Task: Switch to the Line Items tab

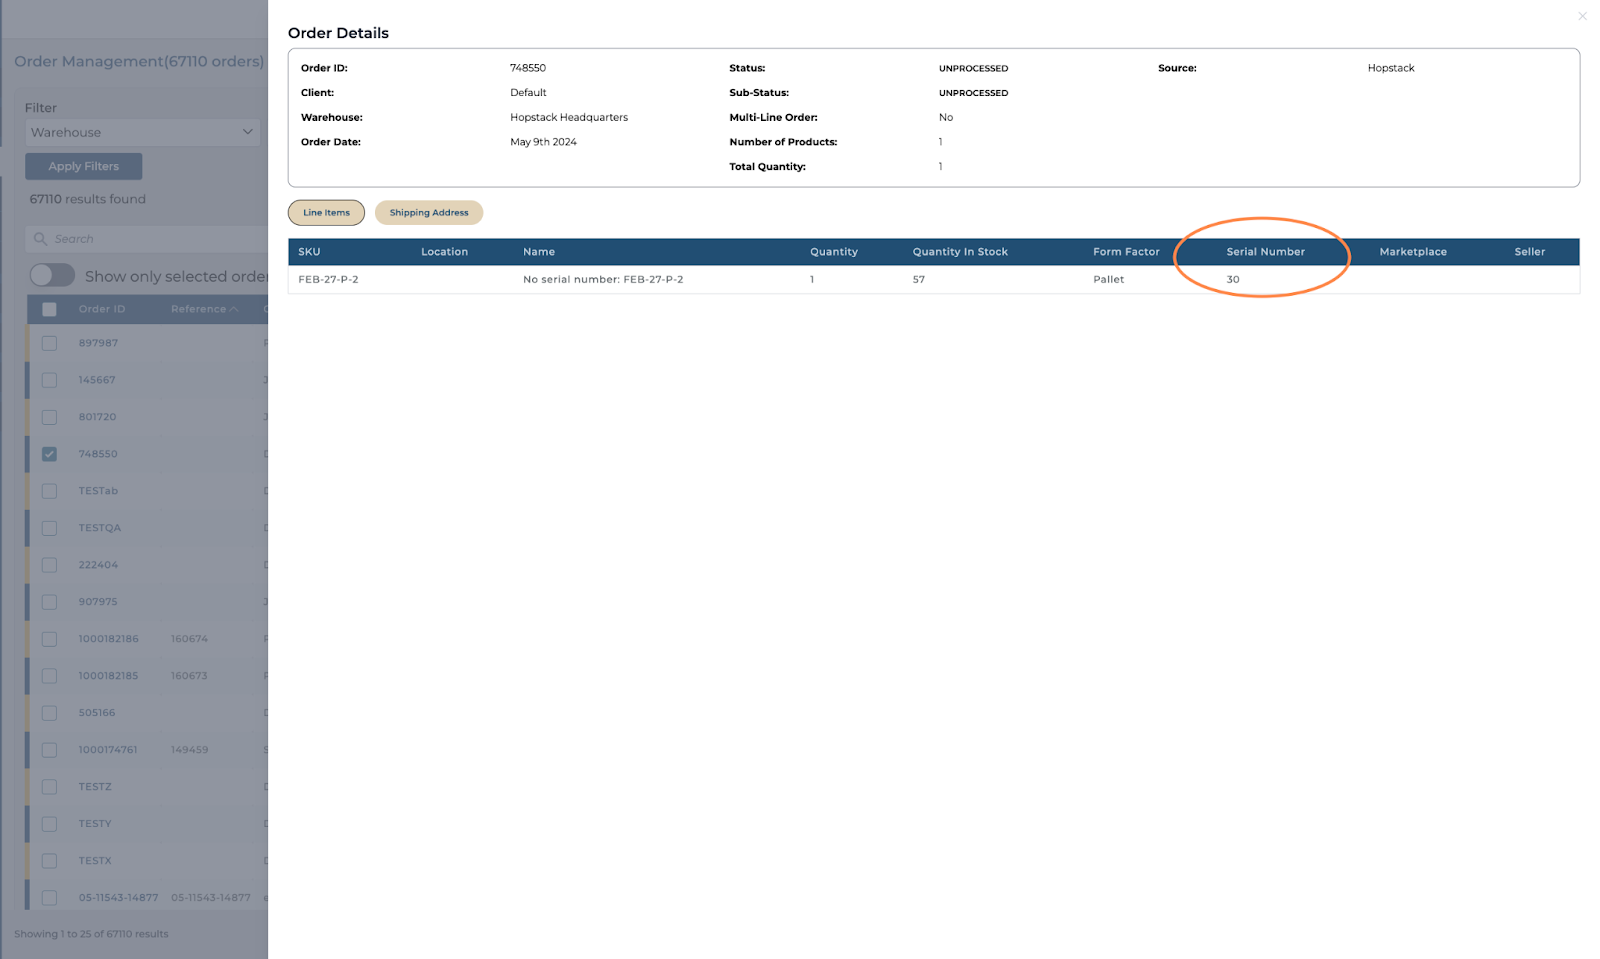Action: [326, 213]
